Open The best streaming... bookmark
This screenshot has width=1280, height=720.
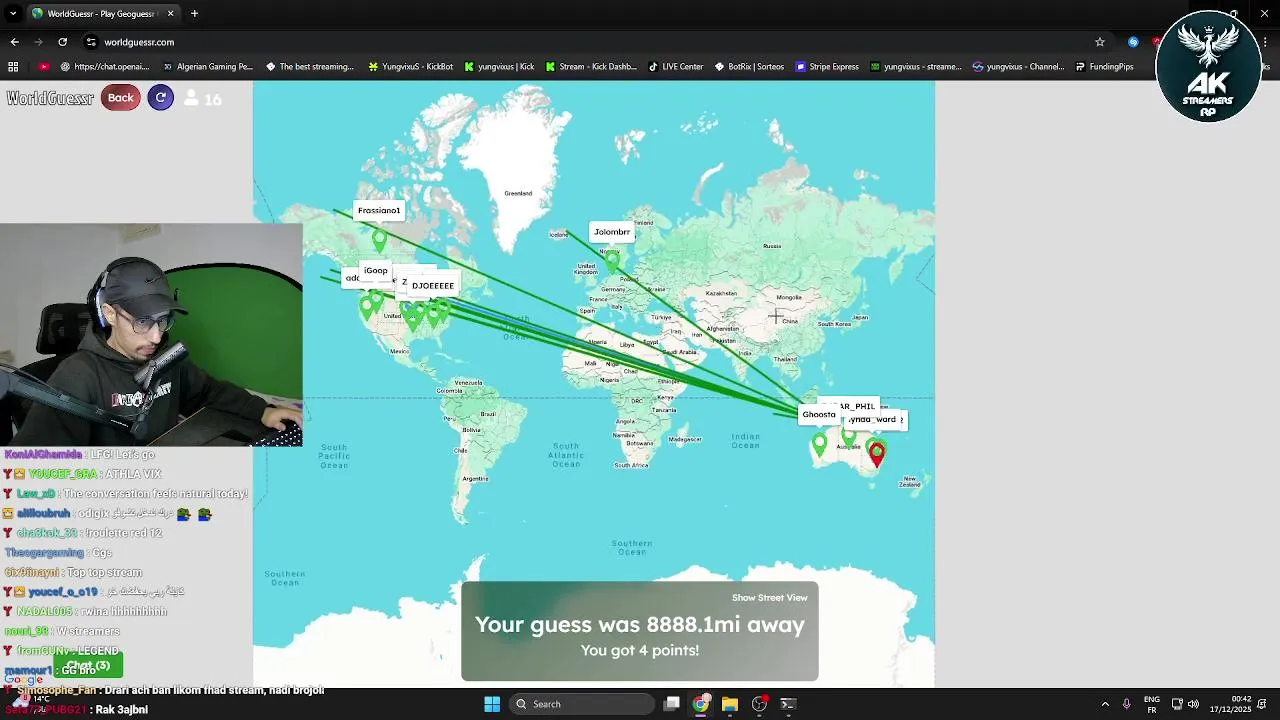(x=309, y=67)
